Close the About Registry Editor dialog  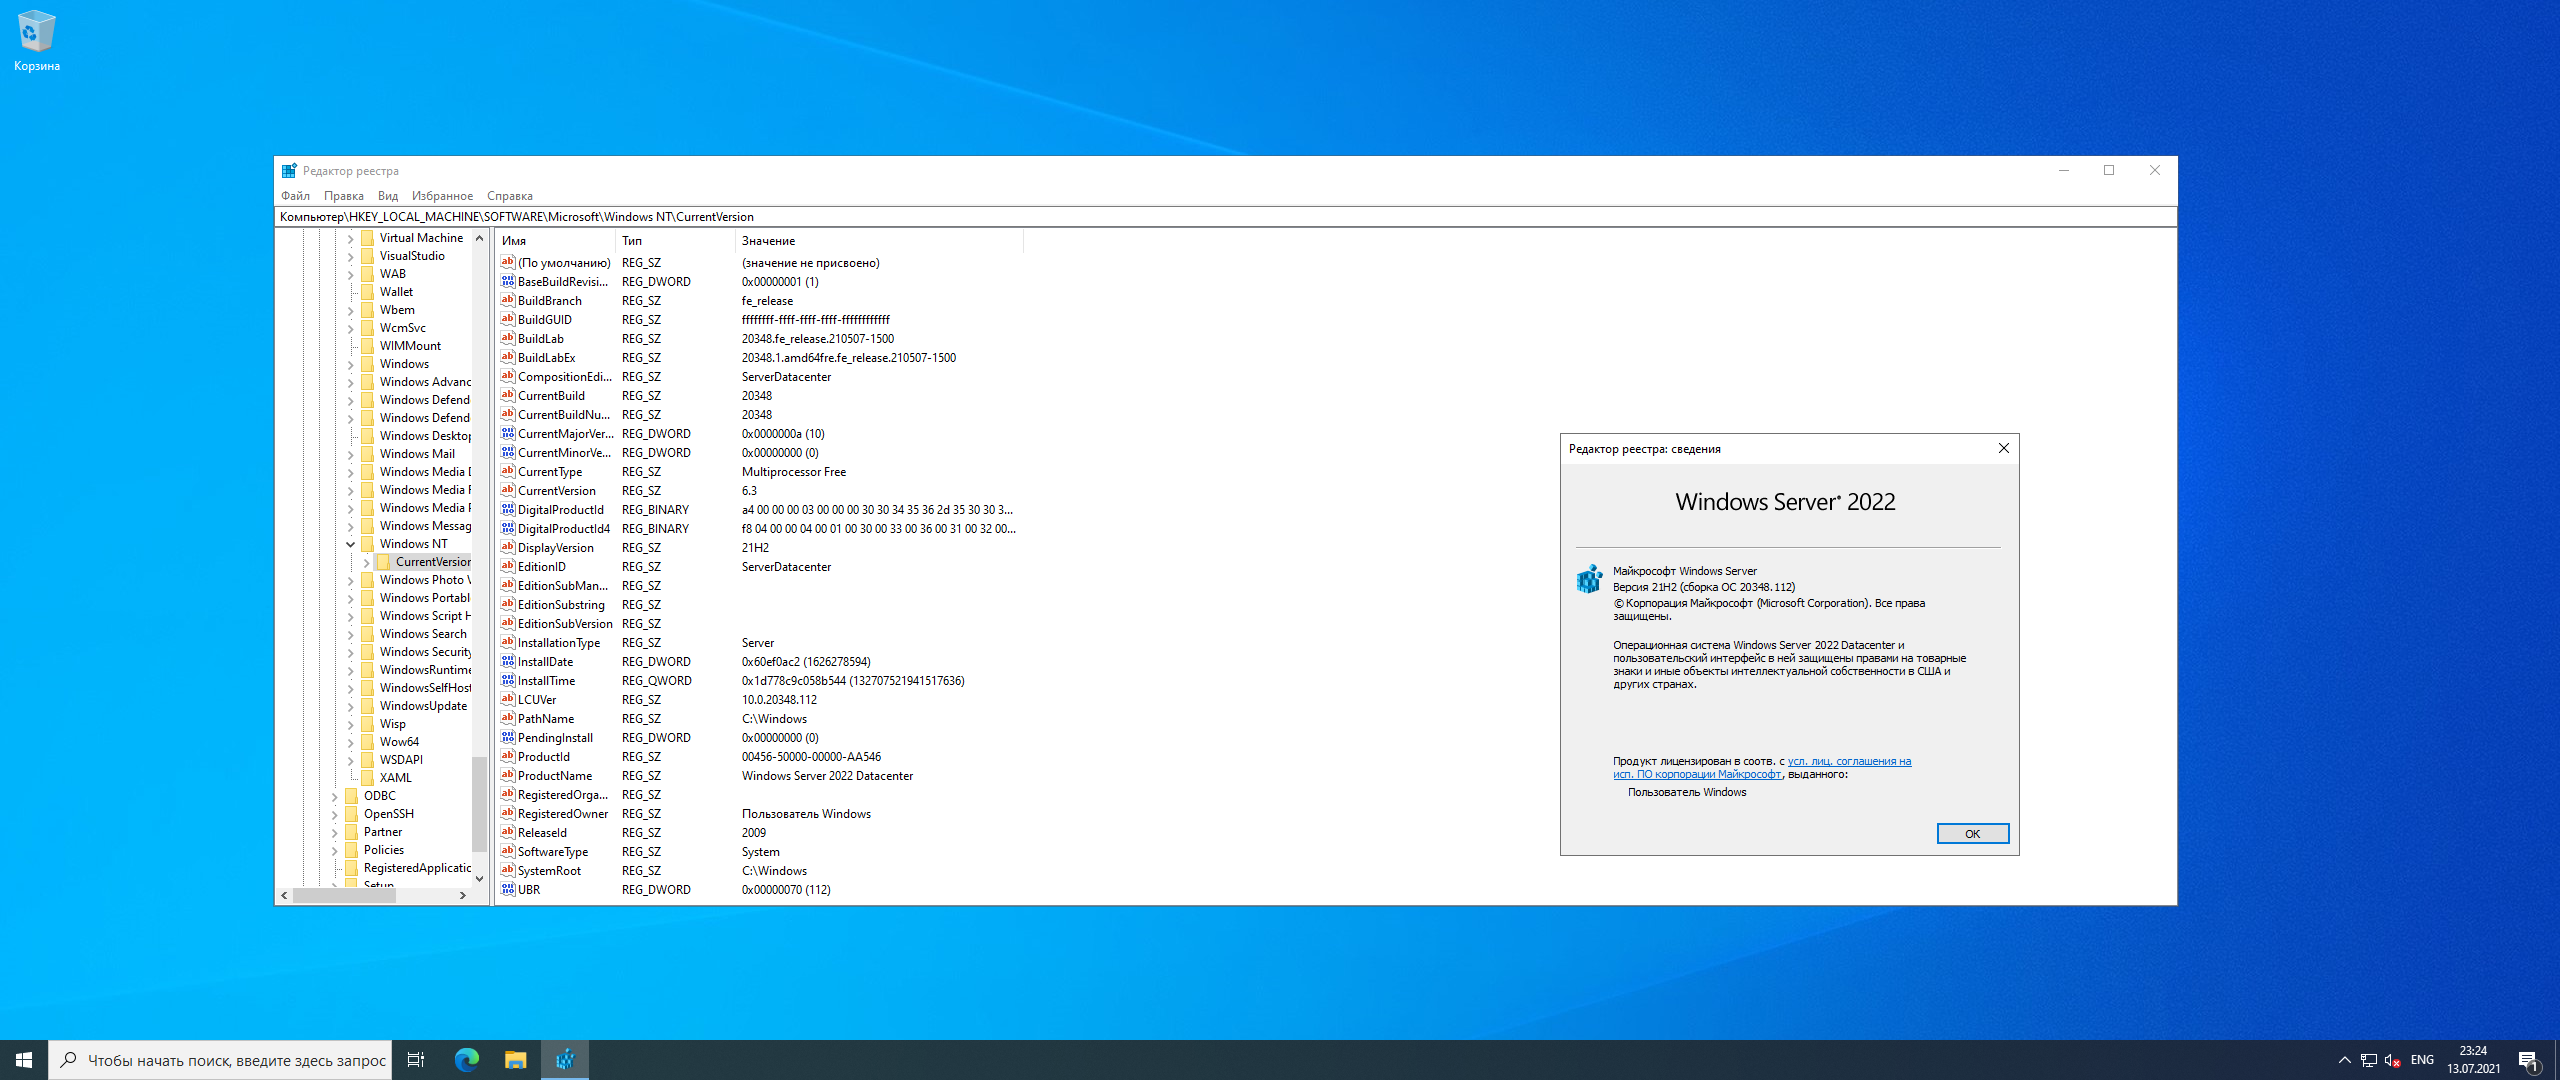coord(2003,448)
